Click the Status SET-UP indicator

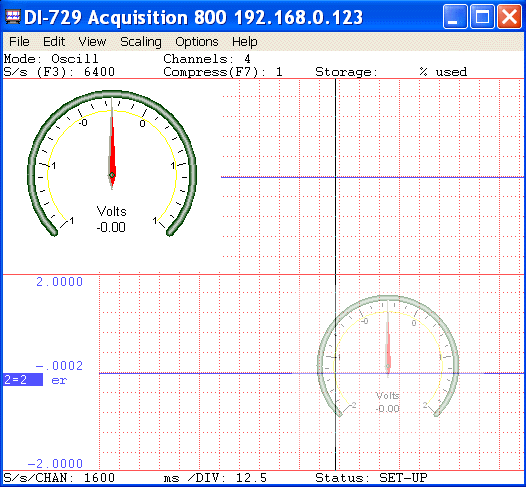coord(371,477)
